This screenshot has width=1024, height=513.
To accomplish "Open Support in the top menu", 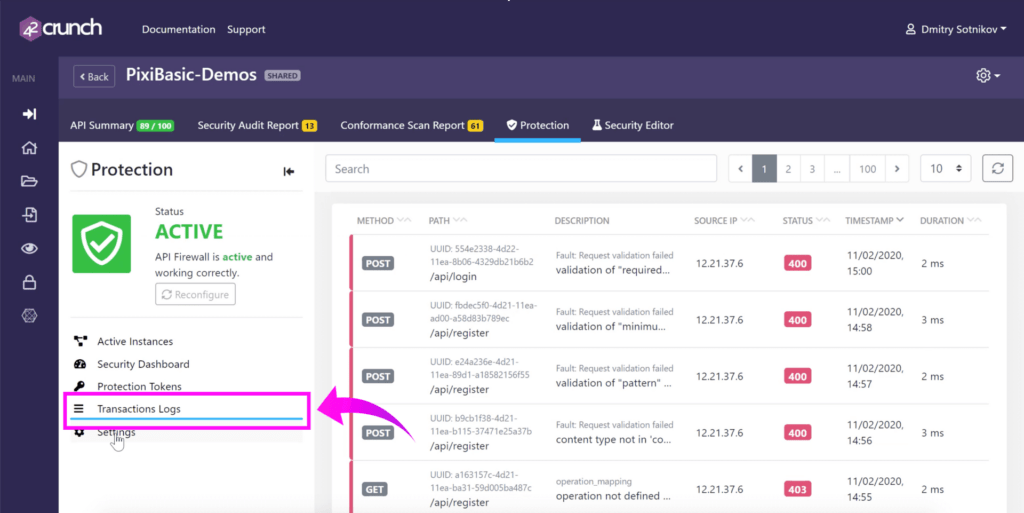I will point(246,29).
